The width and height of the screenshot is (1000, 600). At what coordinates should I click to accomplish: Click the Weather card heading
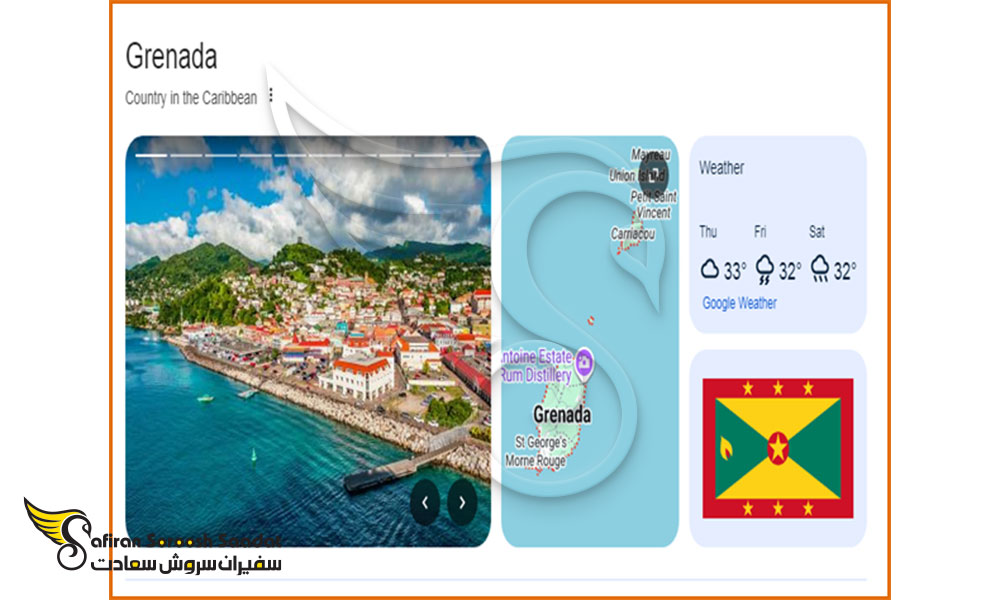point(721,168)
